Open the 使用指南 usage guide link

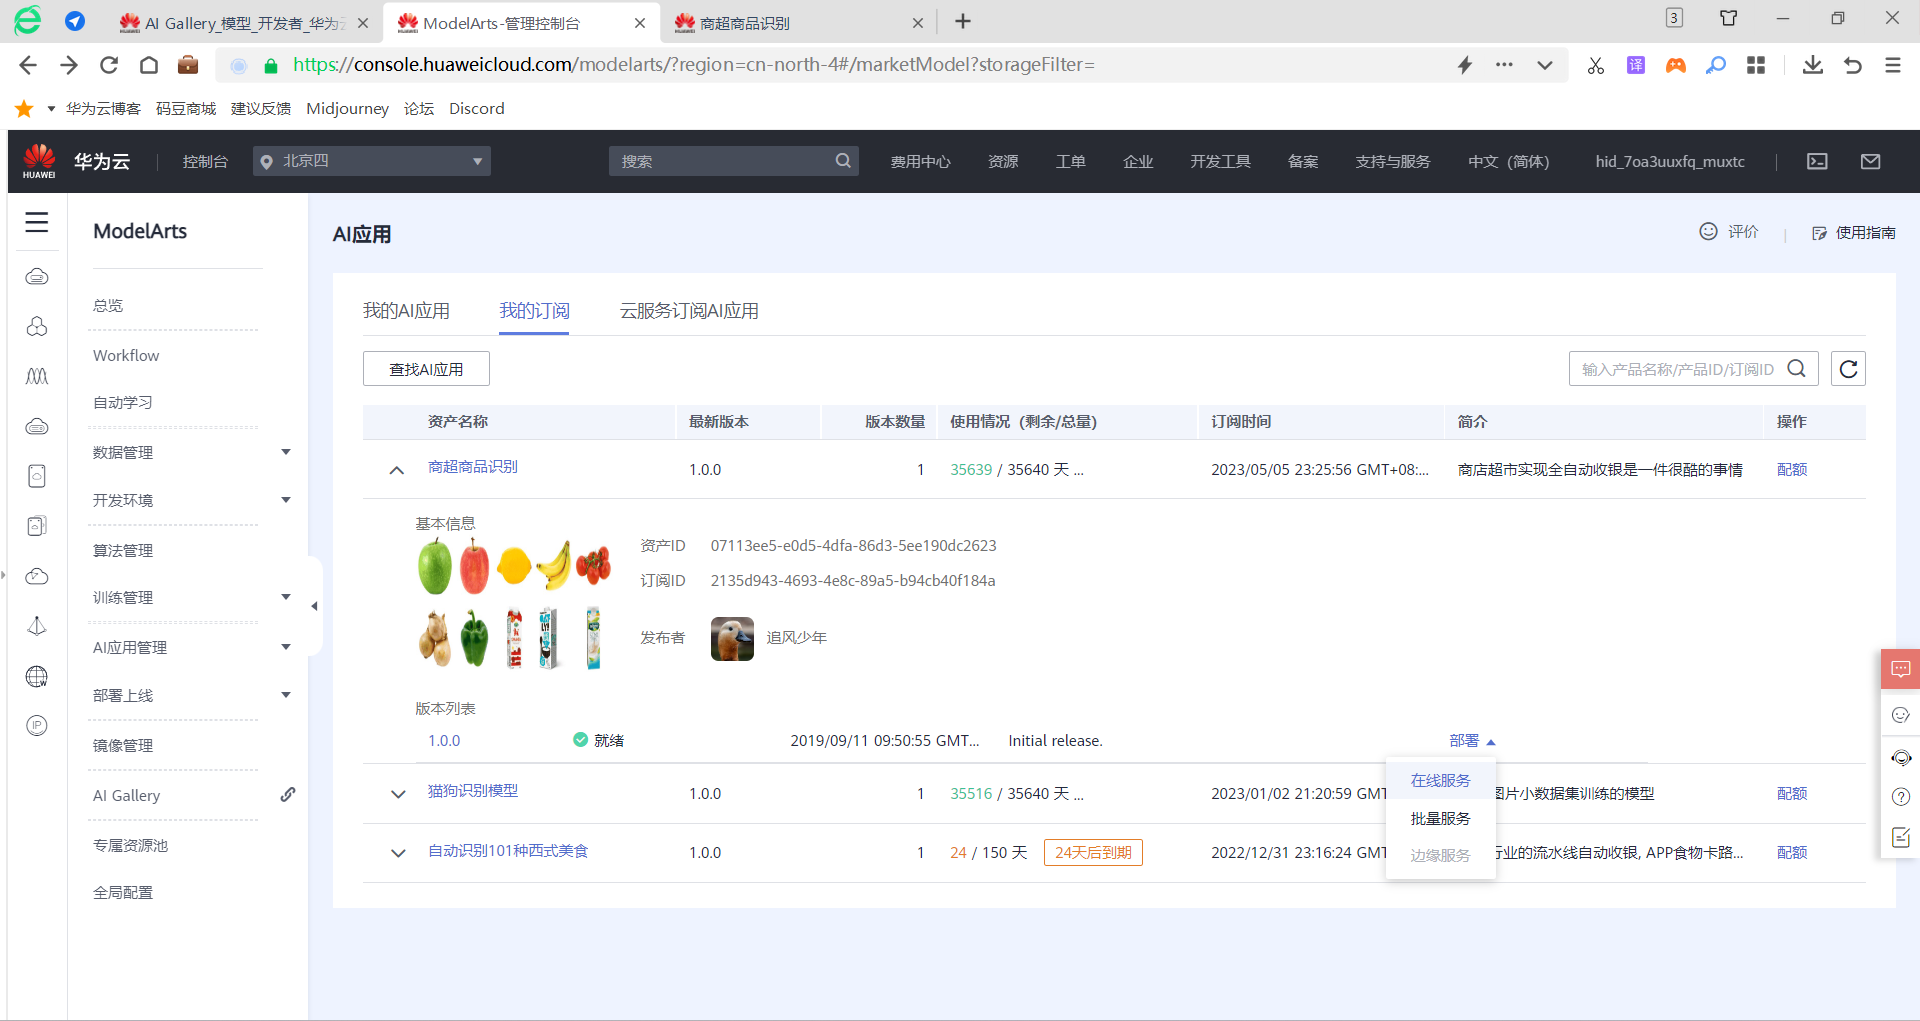point(1853,233)
